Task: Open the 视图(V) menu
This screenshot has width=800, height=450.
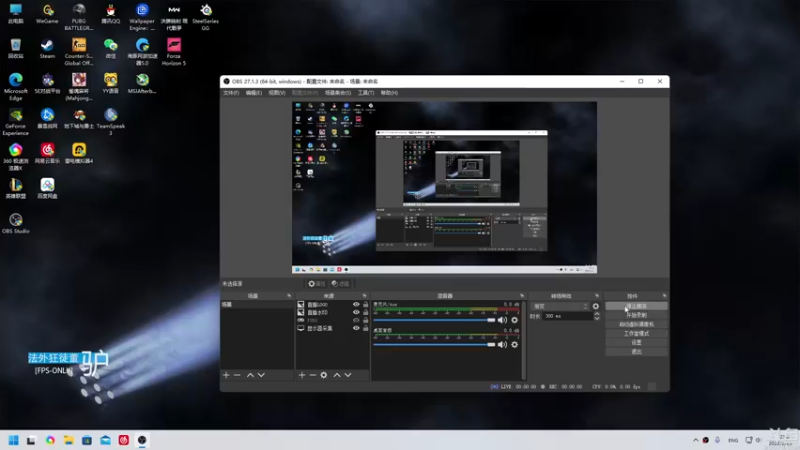Action: [277, 93]
